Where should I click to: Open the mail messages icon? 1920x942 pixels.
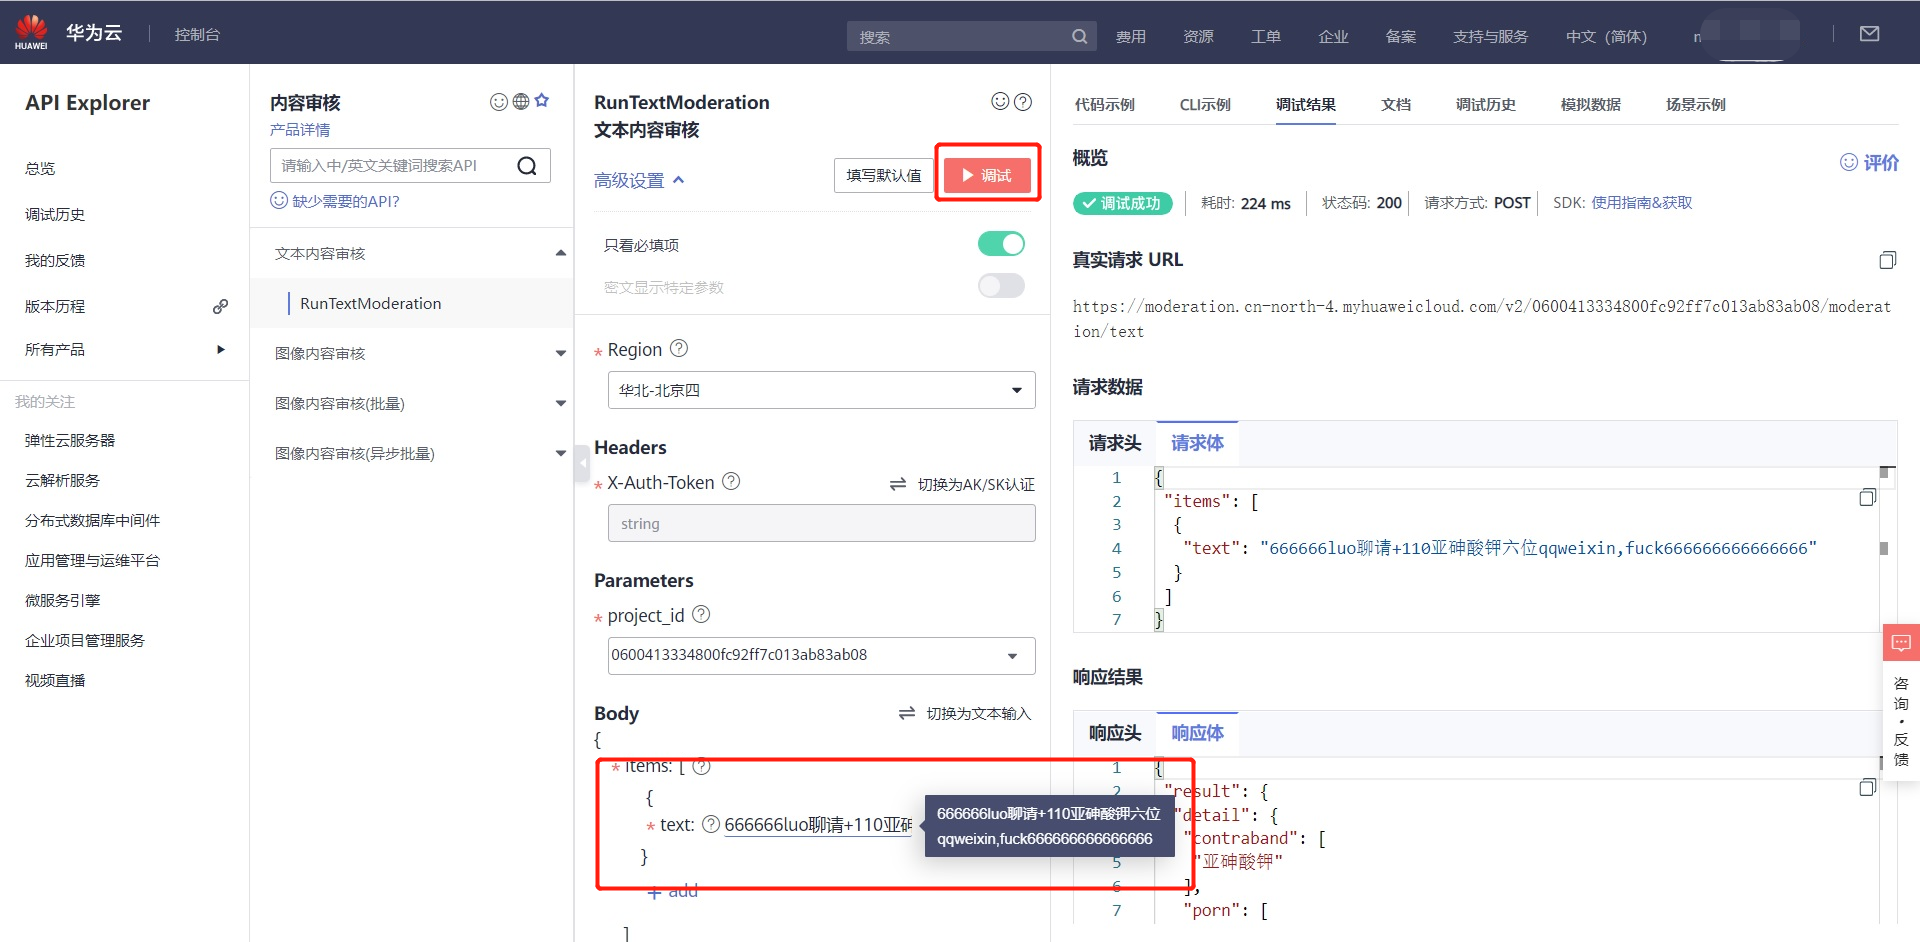click(x=1869, y=34)
